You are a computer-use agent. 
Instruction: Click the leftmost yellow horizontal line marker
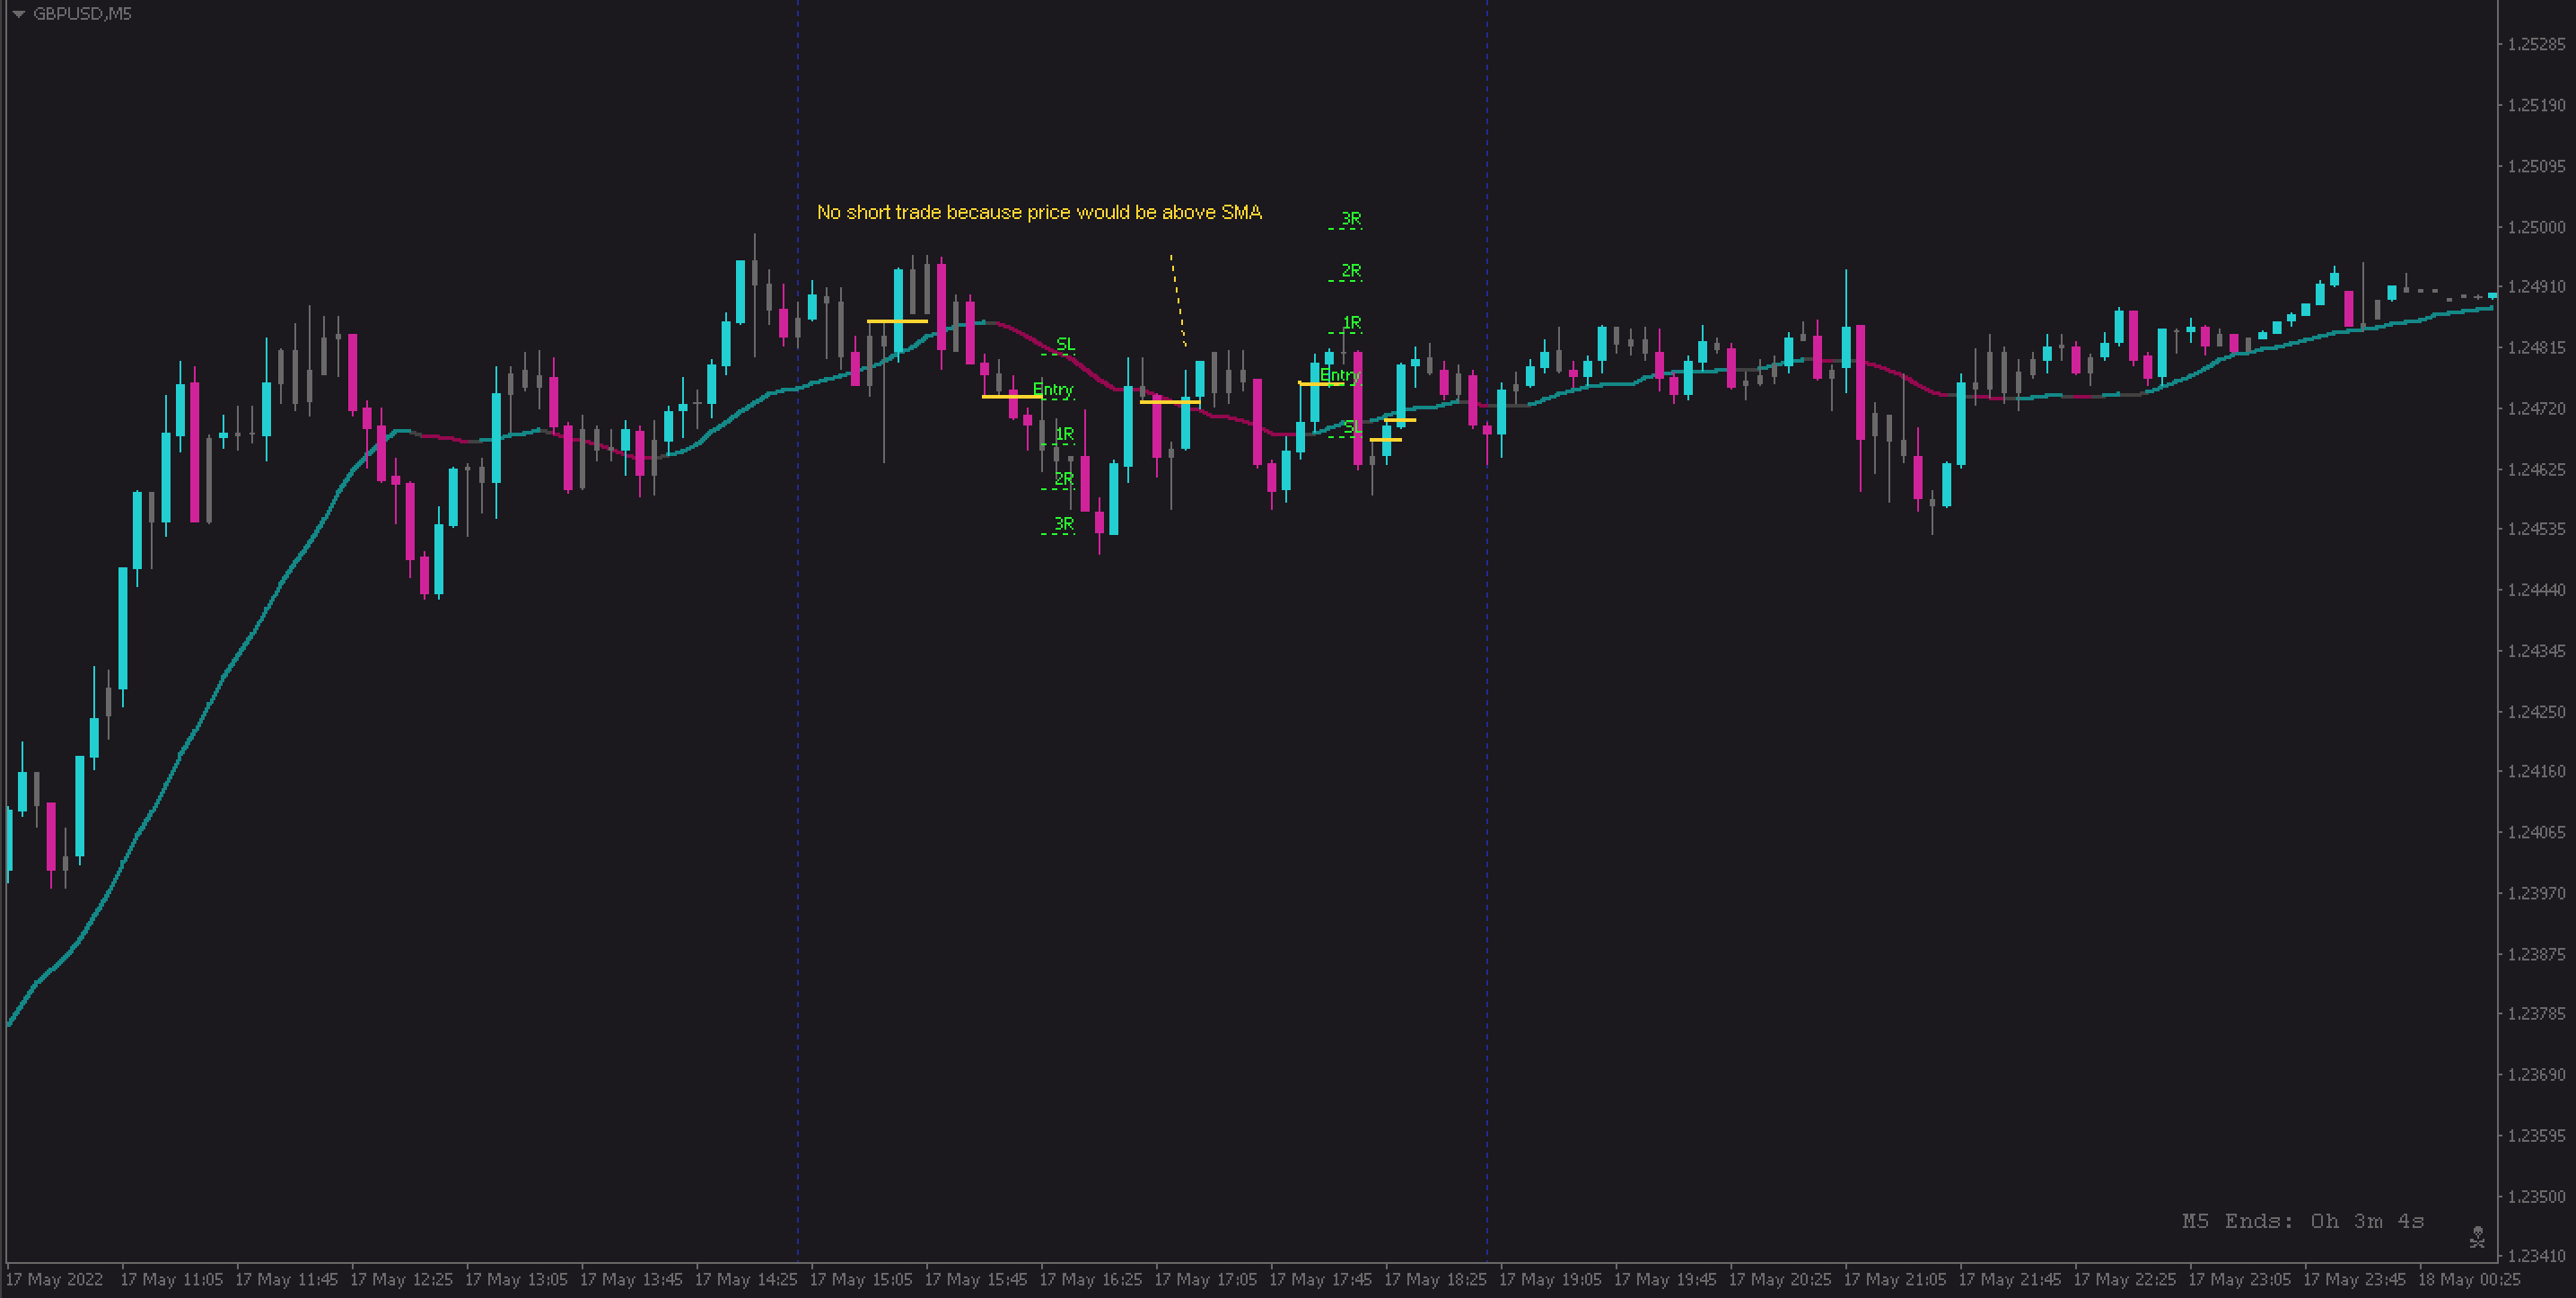(897, 321)
